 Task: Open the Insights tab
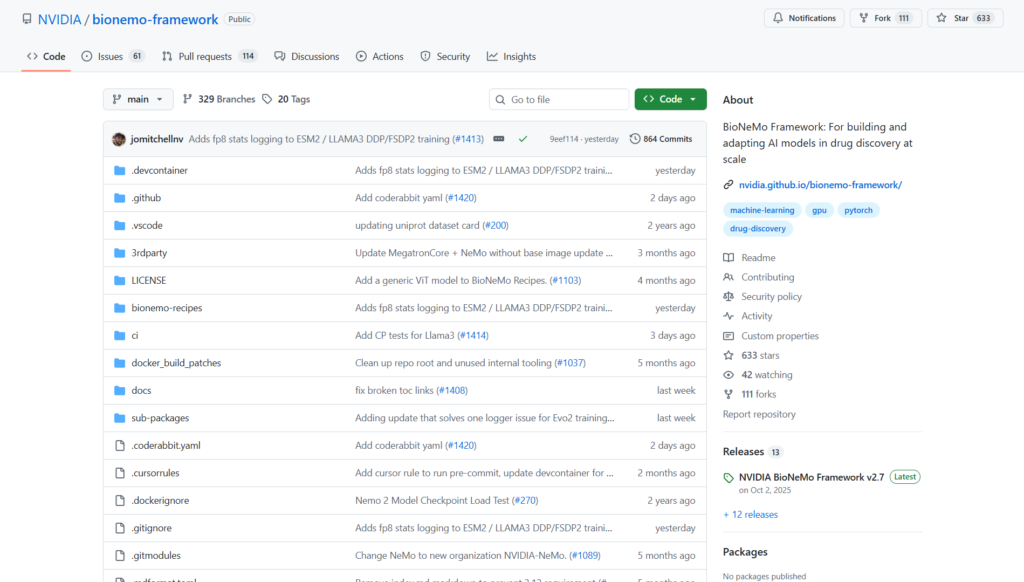tap(511, 56)
